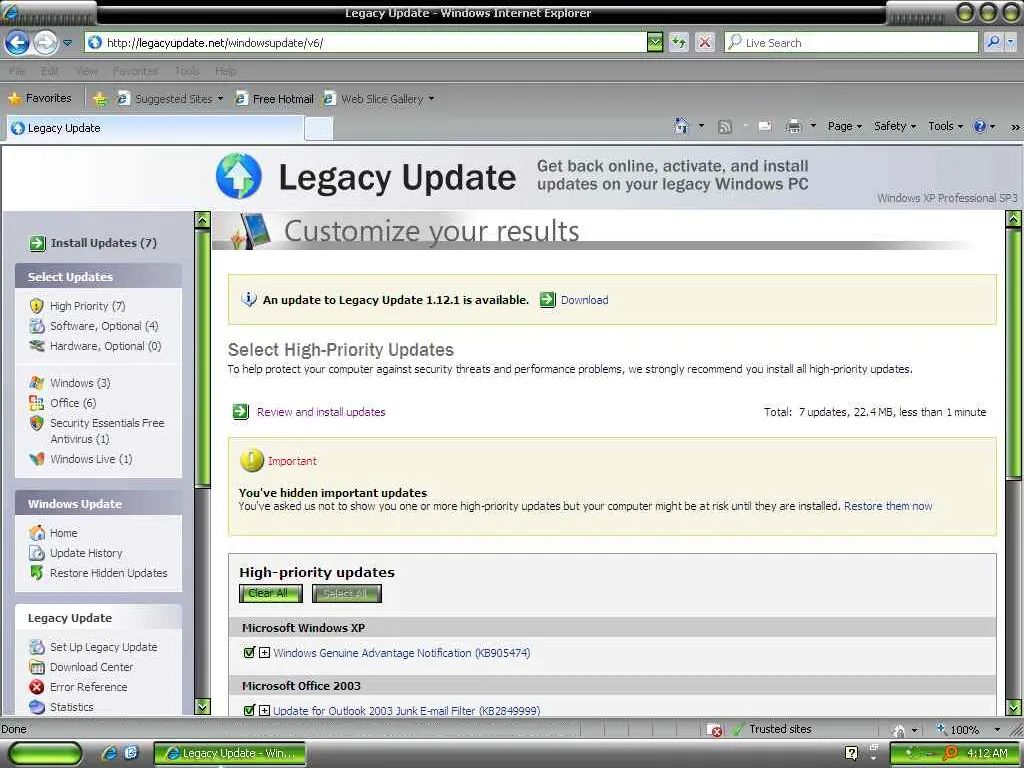Open the Suggested Sites dropdown
Viewport: 1024px width, 768px height.
220,99
